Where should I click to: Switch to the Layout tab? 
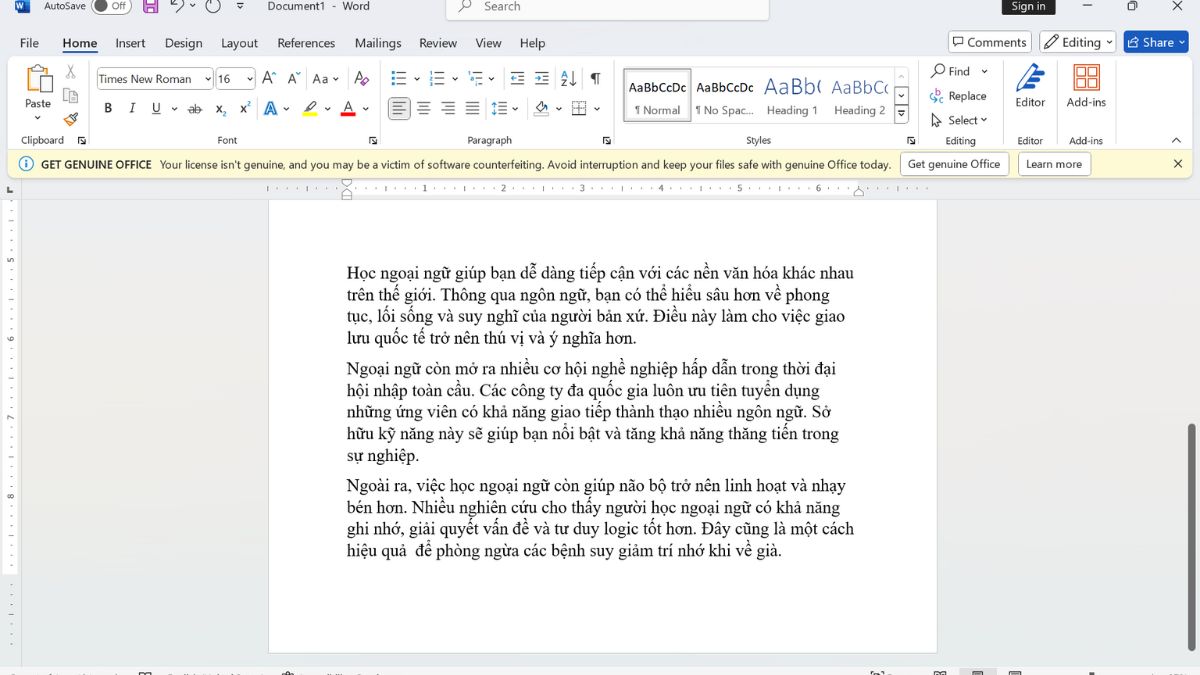239,43
